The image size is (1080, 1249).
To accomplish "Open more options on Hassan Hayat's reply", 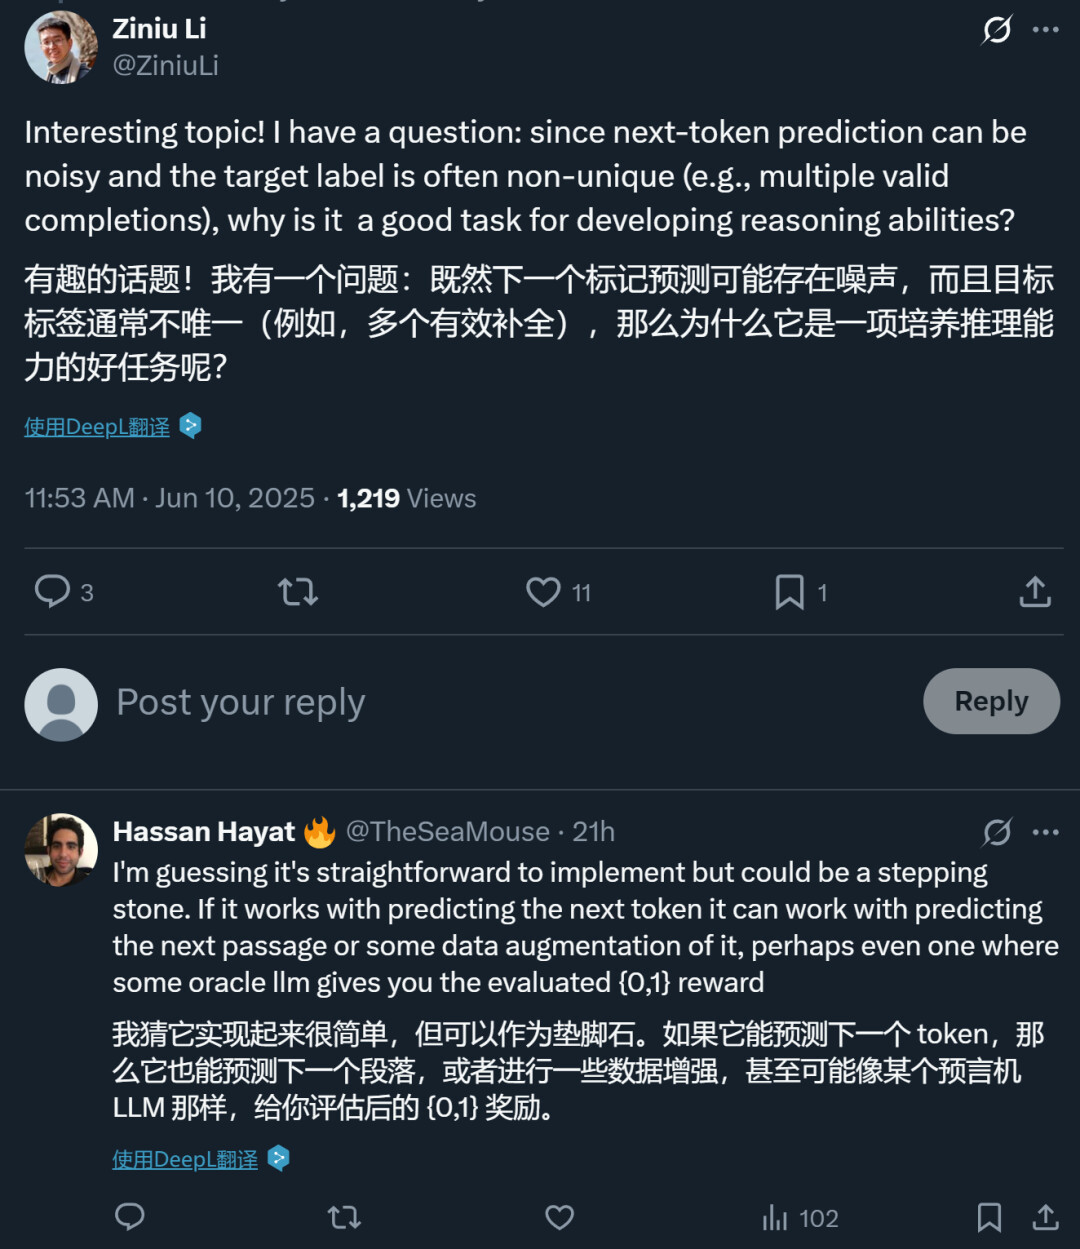I will (x=1046, y=832).
